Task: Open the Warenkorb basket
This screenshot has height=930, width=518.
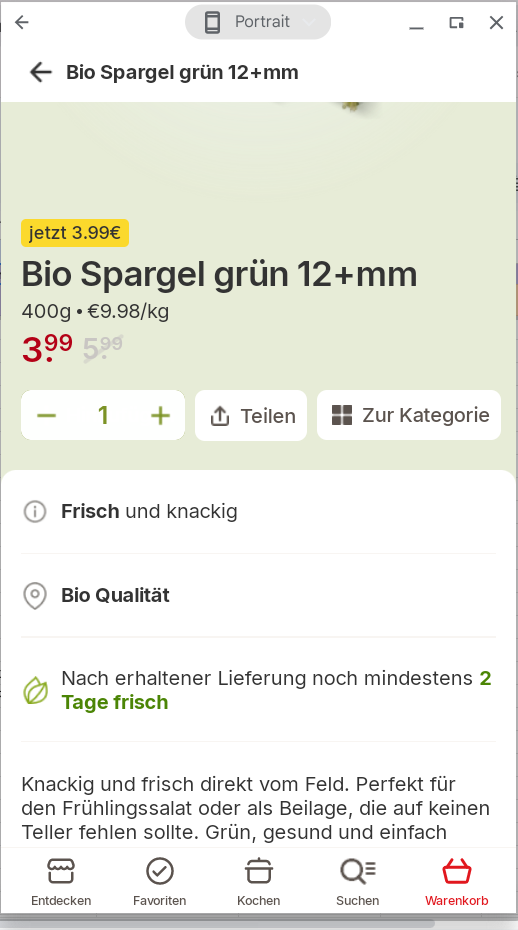Action: (457, 882)
